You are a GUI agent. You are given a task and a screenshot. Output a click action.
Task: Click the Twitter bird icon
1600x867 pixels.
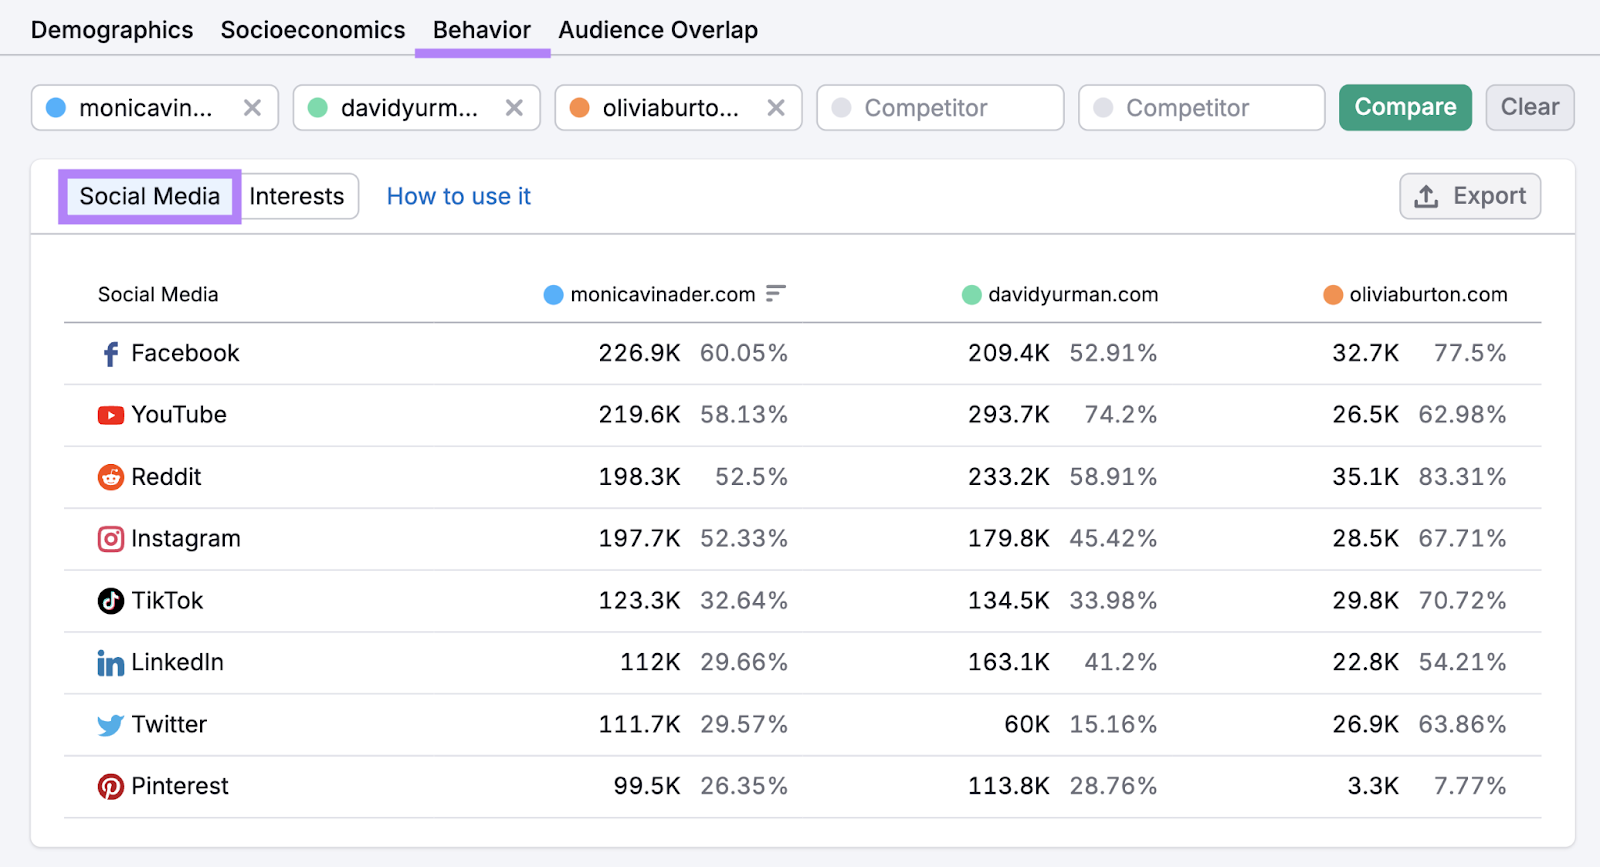pos(111,725)
